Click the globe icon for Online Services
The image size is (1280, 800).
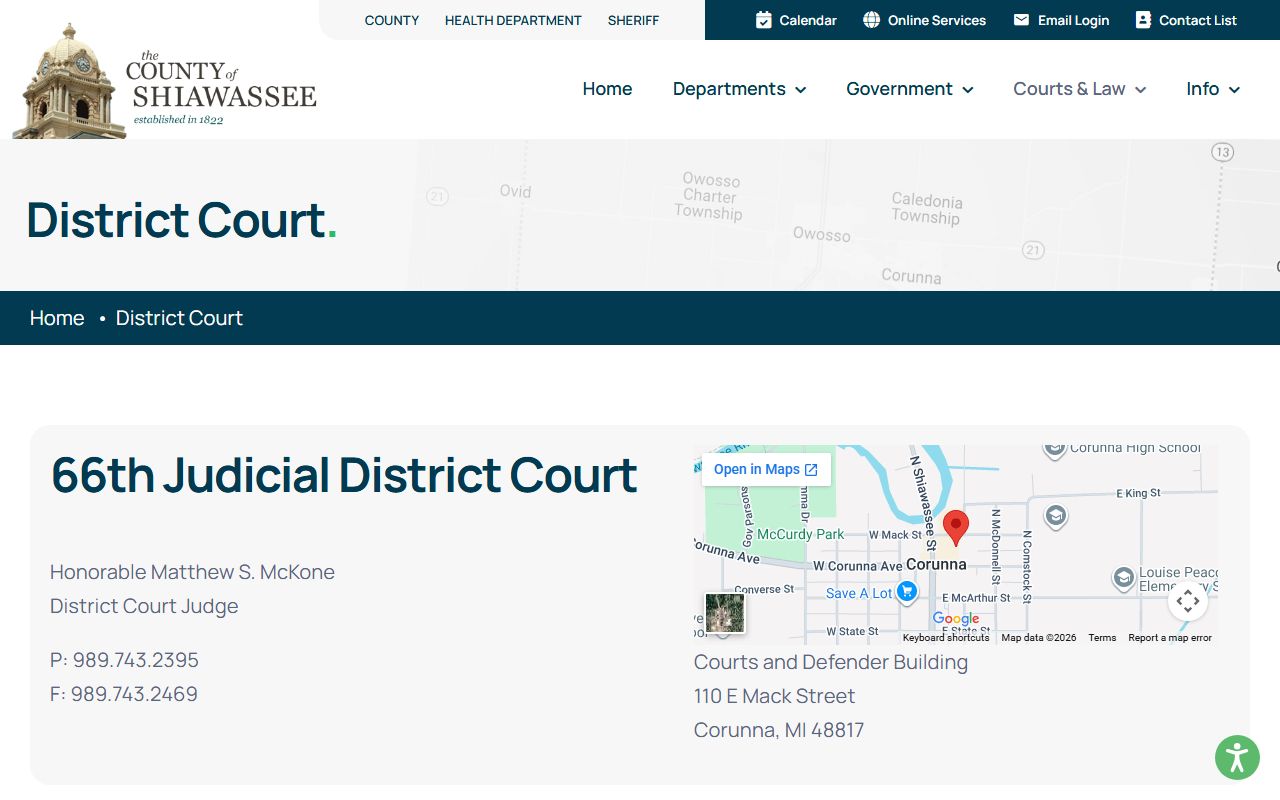click(872, 20)
